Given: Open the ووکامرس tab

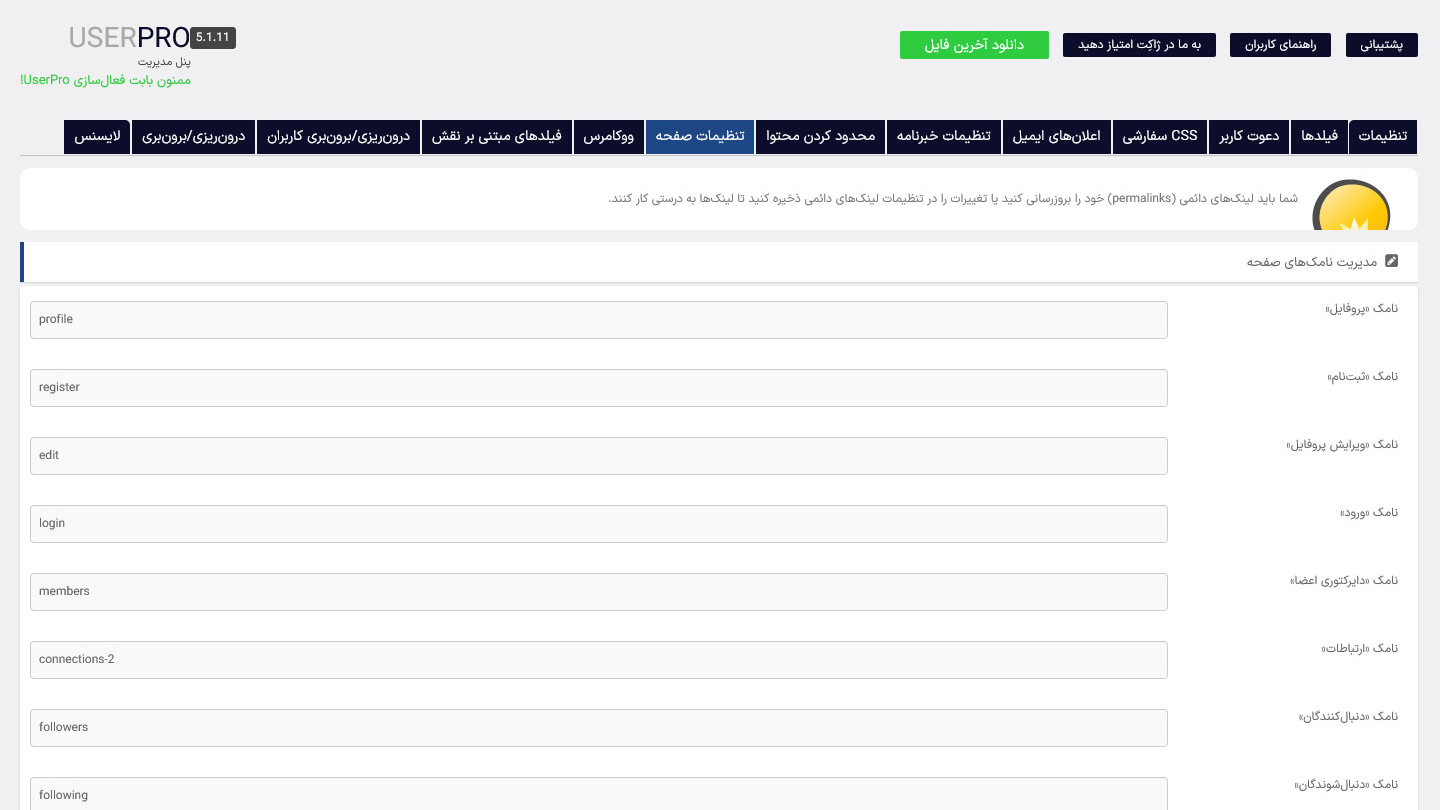Looking at the screenshot, I should click(609, 137).
